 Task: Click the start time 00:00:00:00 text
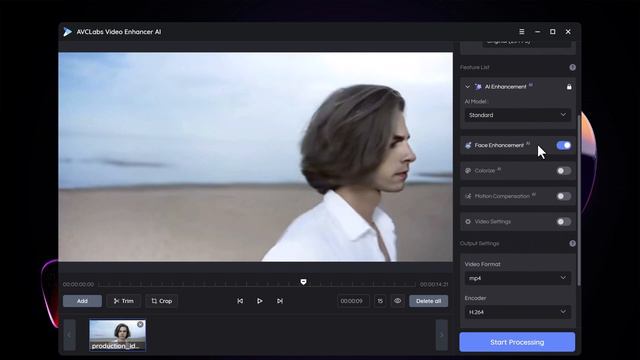coord(78,284)
